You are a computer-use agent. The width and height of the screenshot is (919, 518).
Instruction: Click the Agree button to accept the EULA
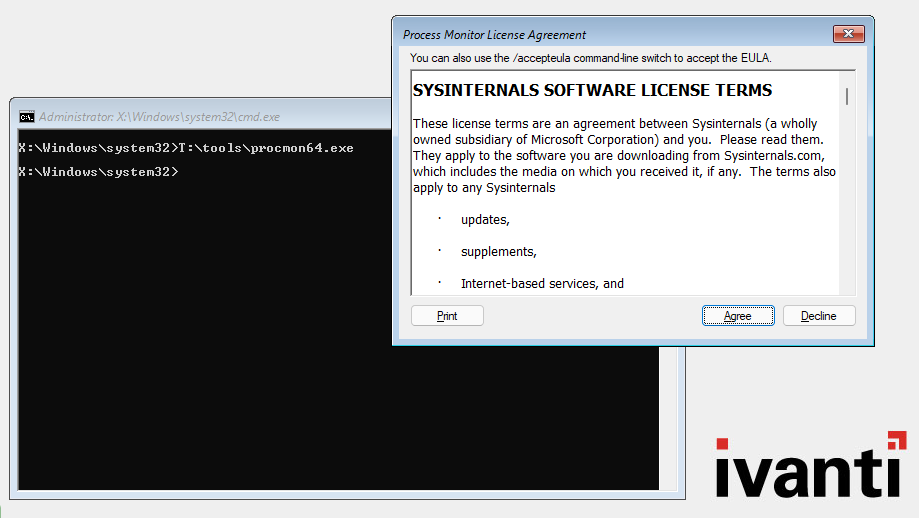[737, 316]
